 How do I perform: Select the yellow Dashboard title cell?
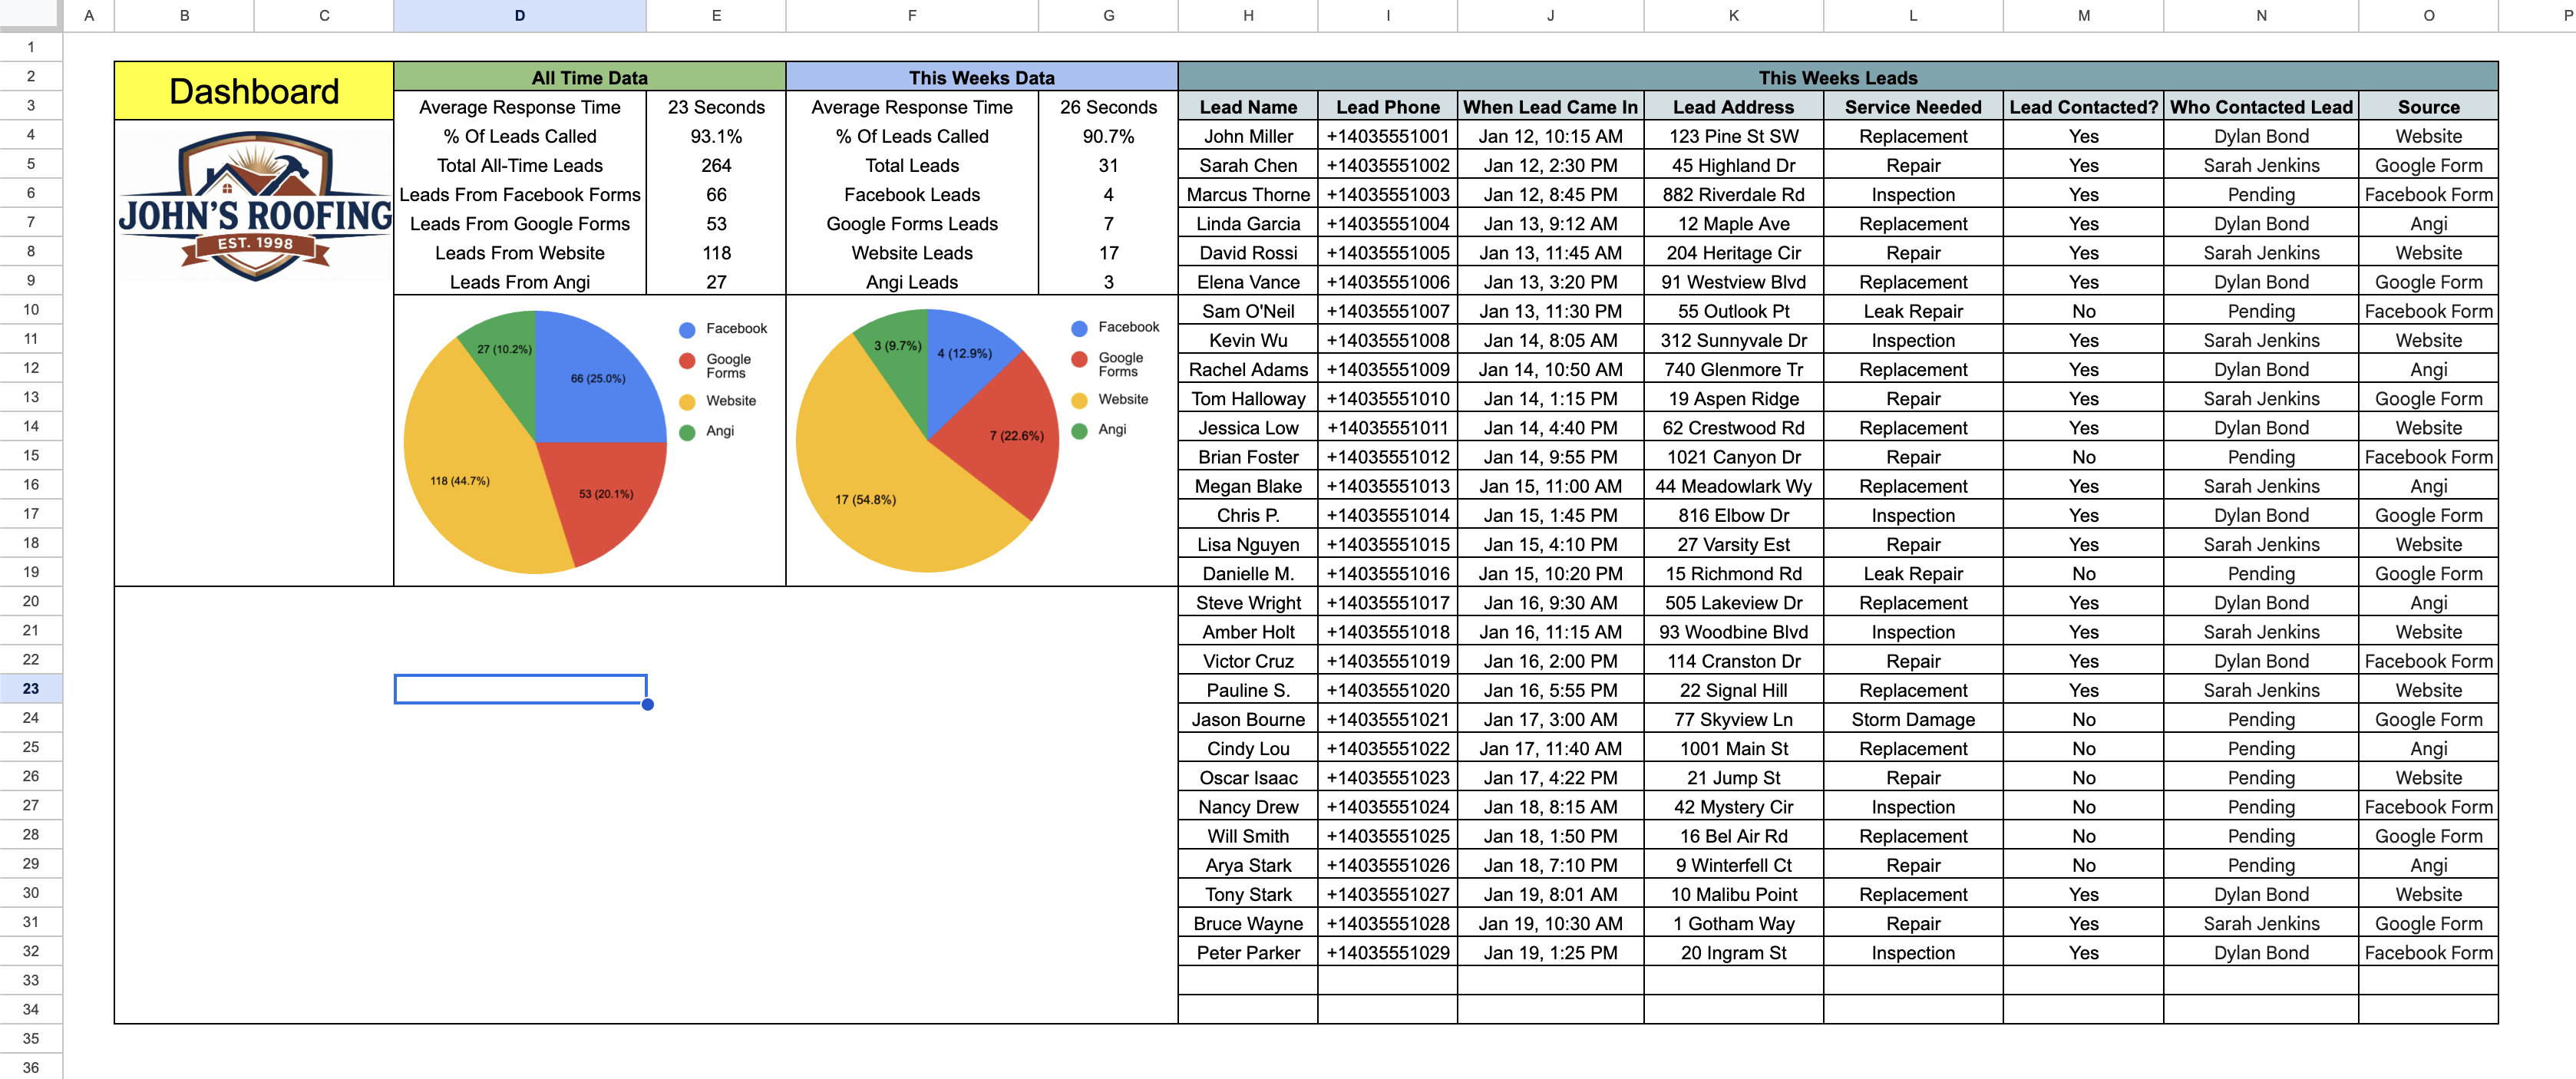(253, 92)
